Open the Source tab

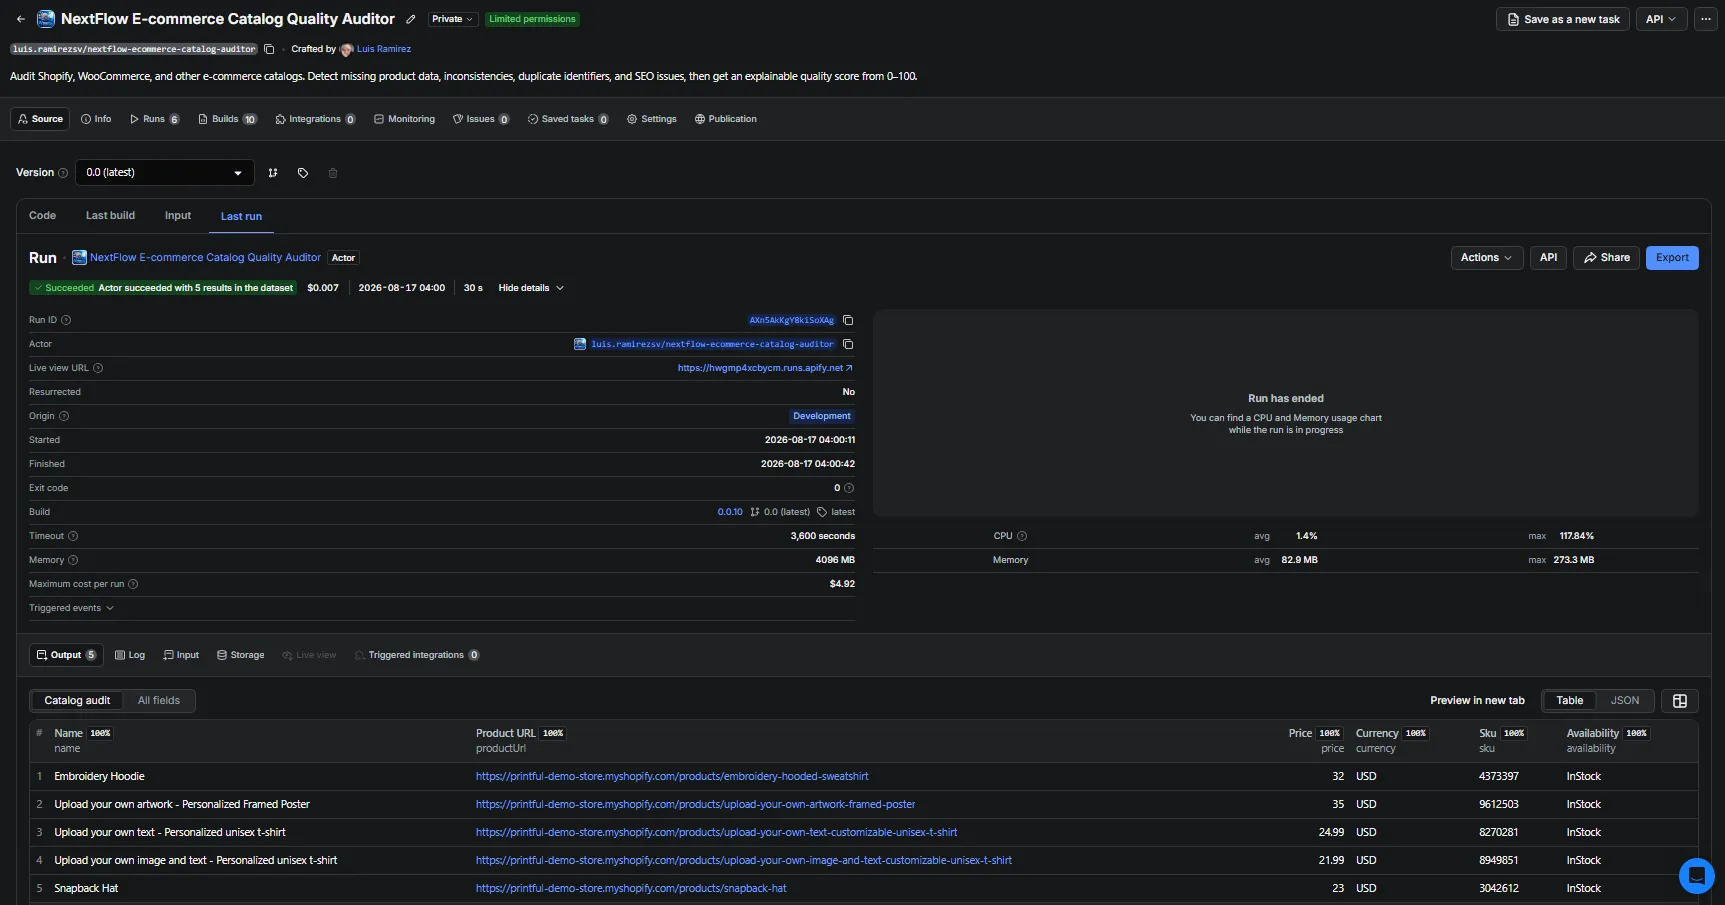click(40, 119)
